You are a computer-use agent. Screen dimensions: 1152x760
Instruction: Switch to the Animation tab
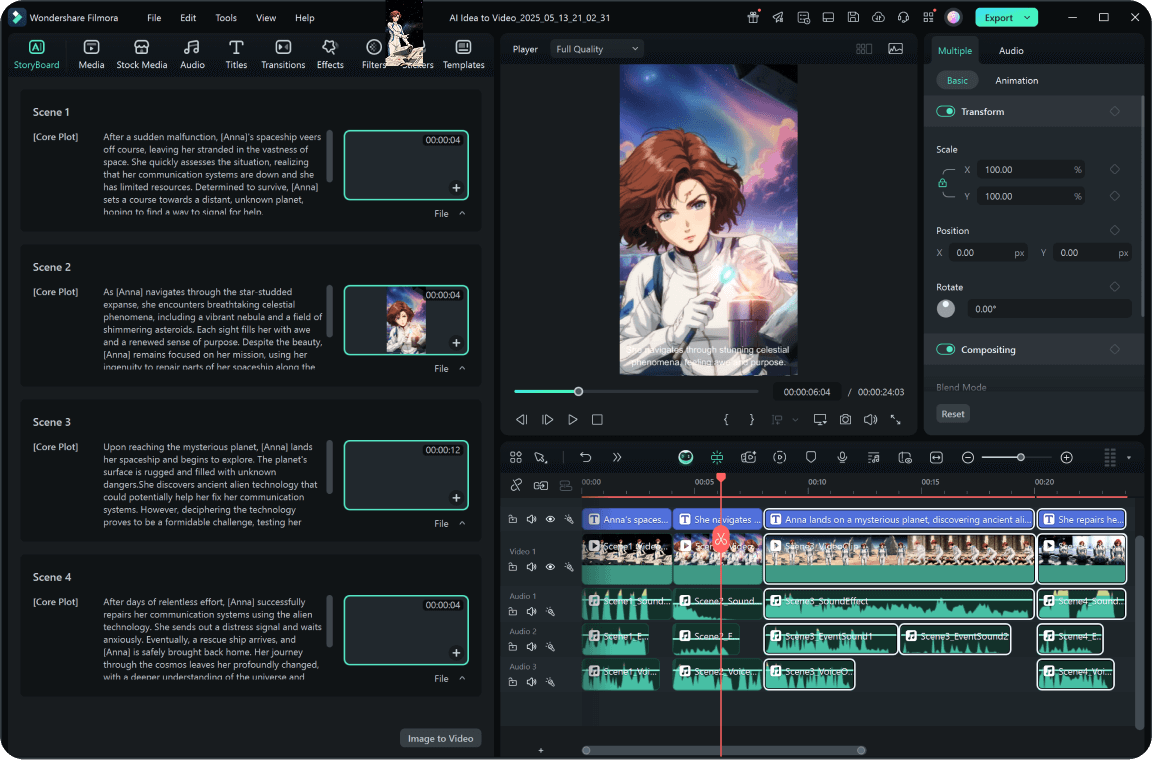(1016, 81)
